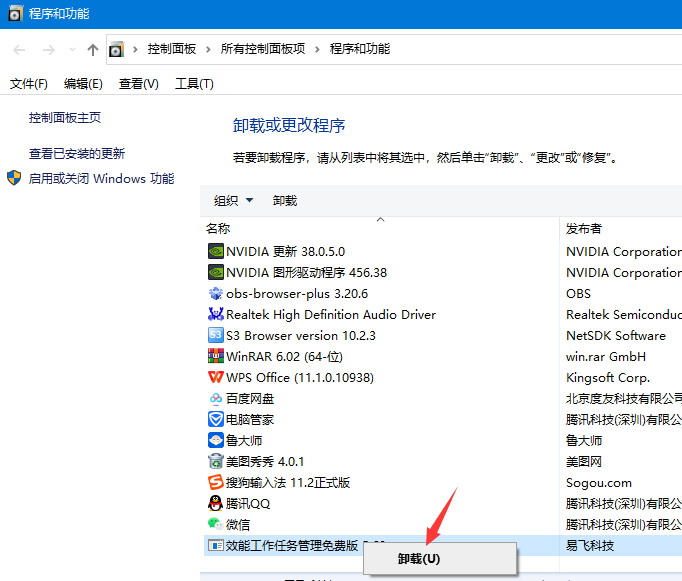Click publisher 美图网 cell
The height and width of the screenshot is (581, 682).
point(584,461)
